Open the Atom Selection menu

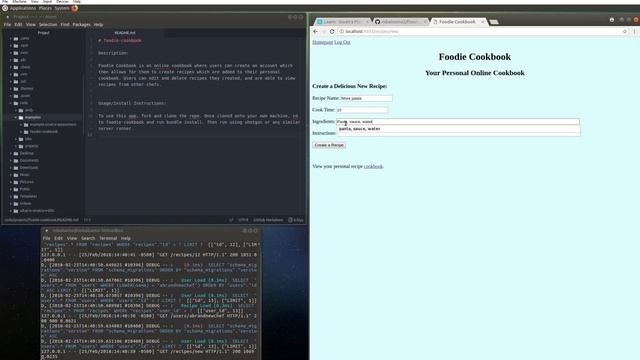48,24
